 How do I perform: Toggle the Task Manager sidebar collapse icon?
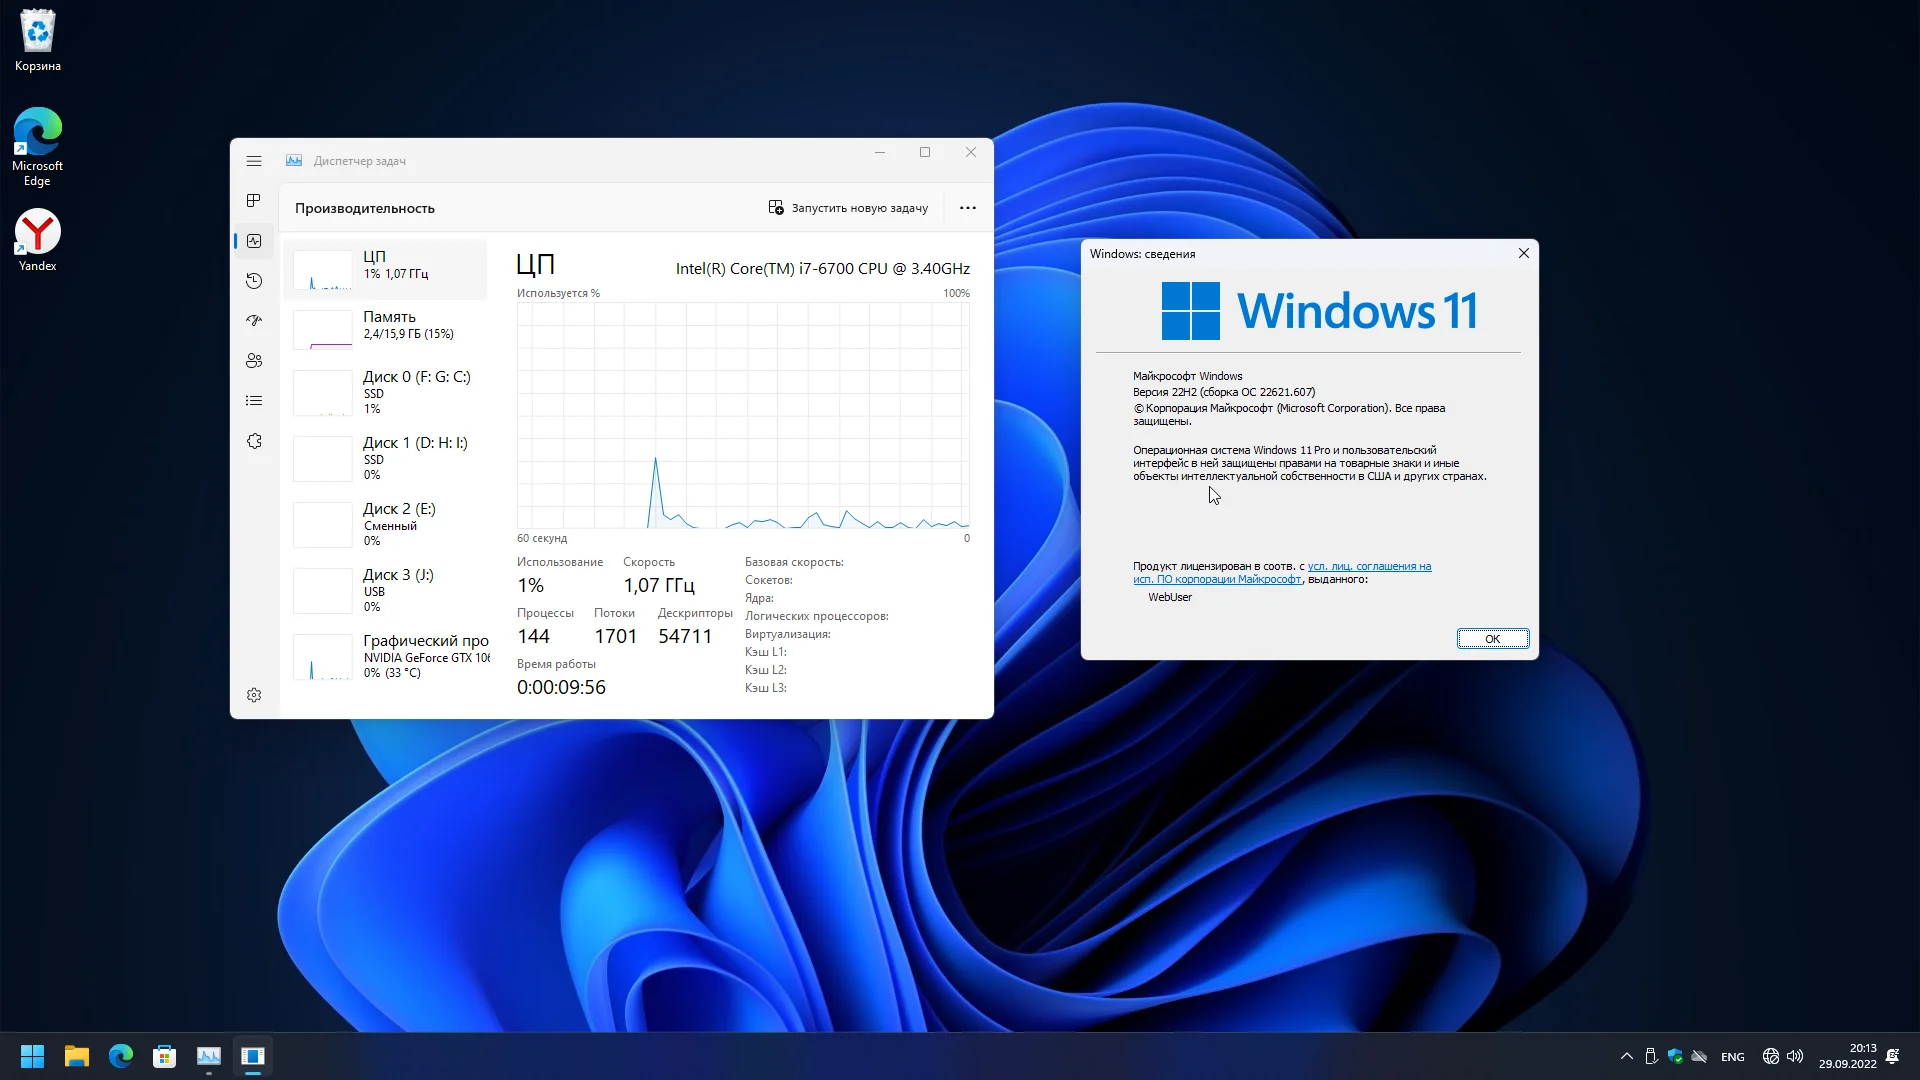pyautogui.click(x=253, y=160)
